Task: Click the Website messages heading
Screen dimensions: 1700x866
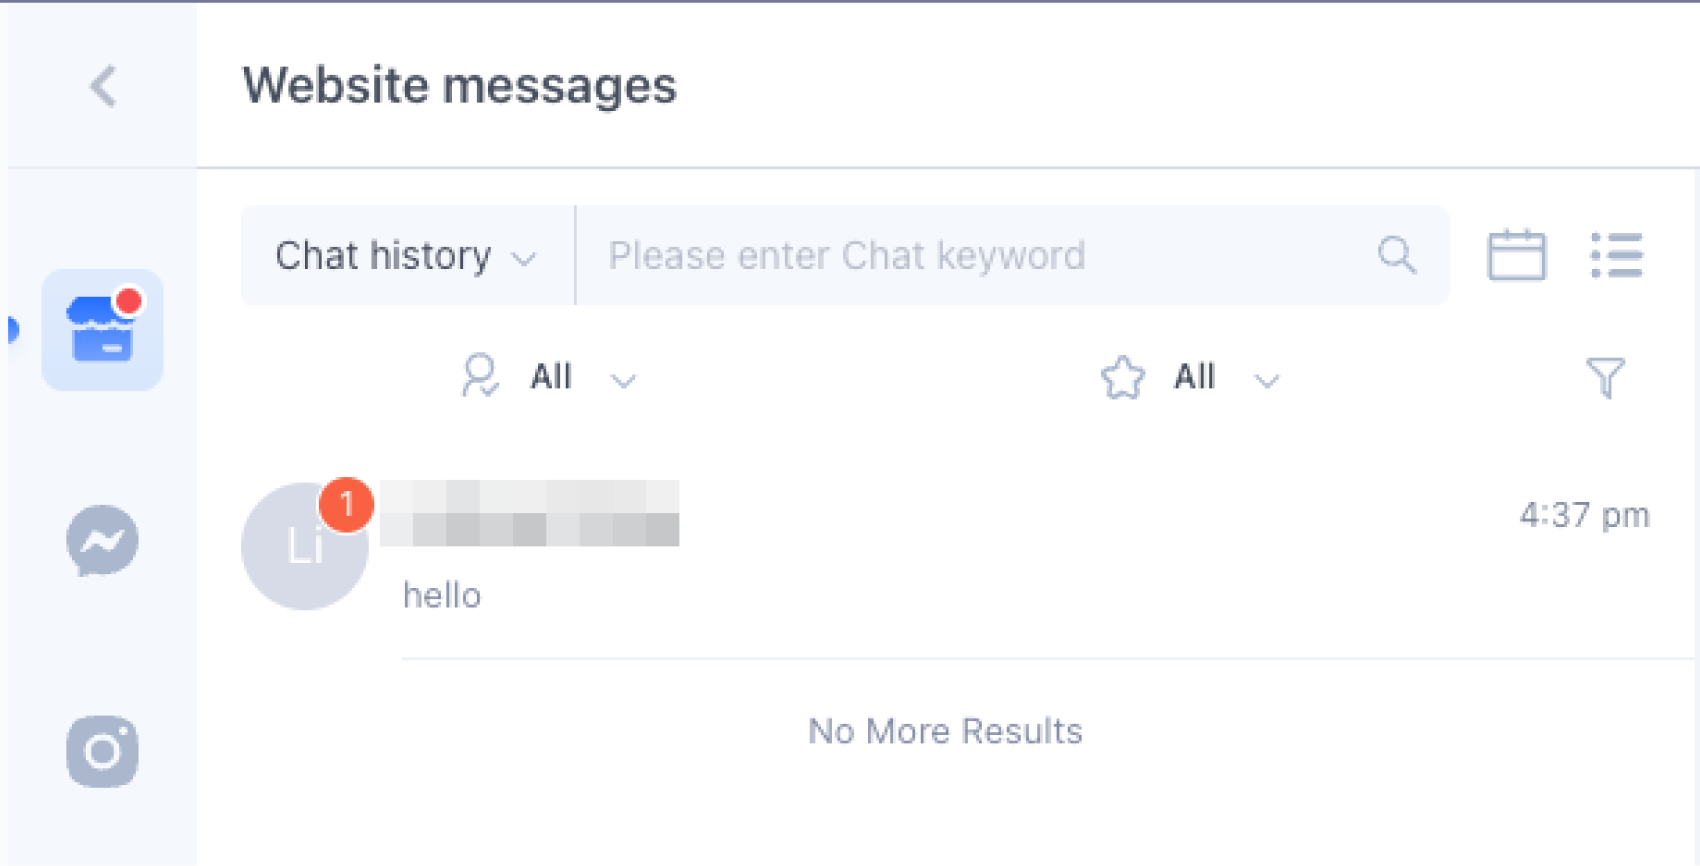Action: click(x=460, y=86)
